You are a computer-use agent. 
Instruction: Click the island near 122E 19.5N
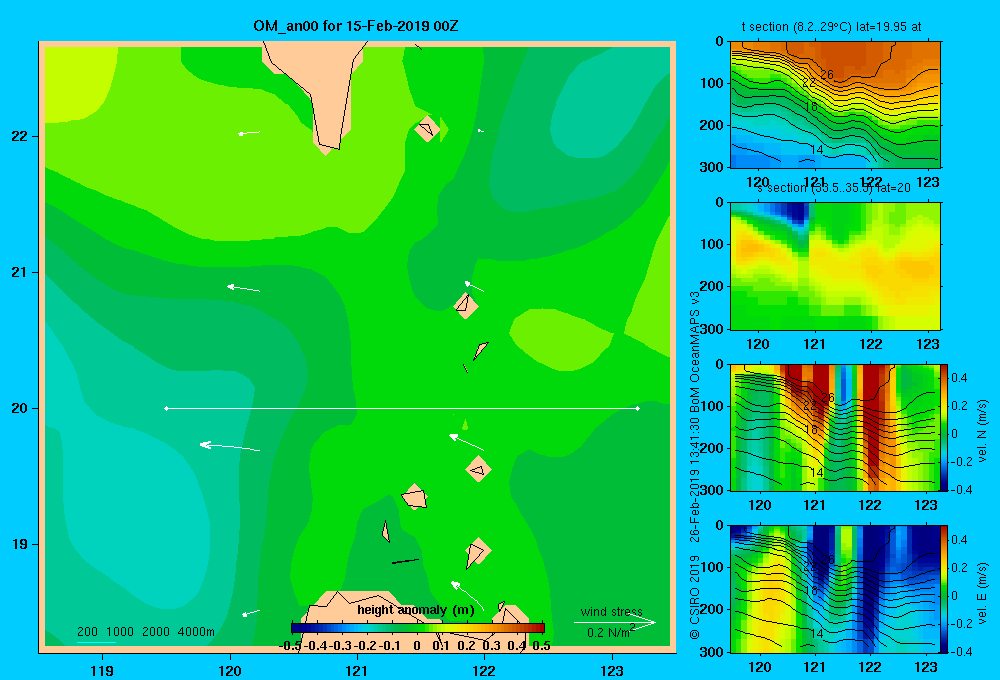(x=478, y=469)
